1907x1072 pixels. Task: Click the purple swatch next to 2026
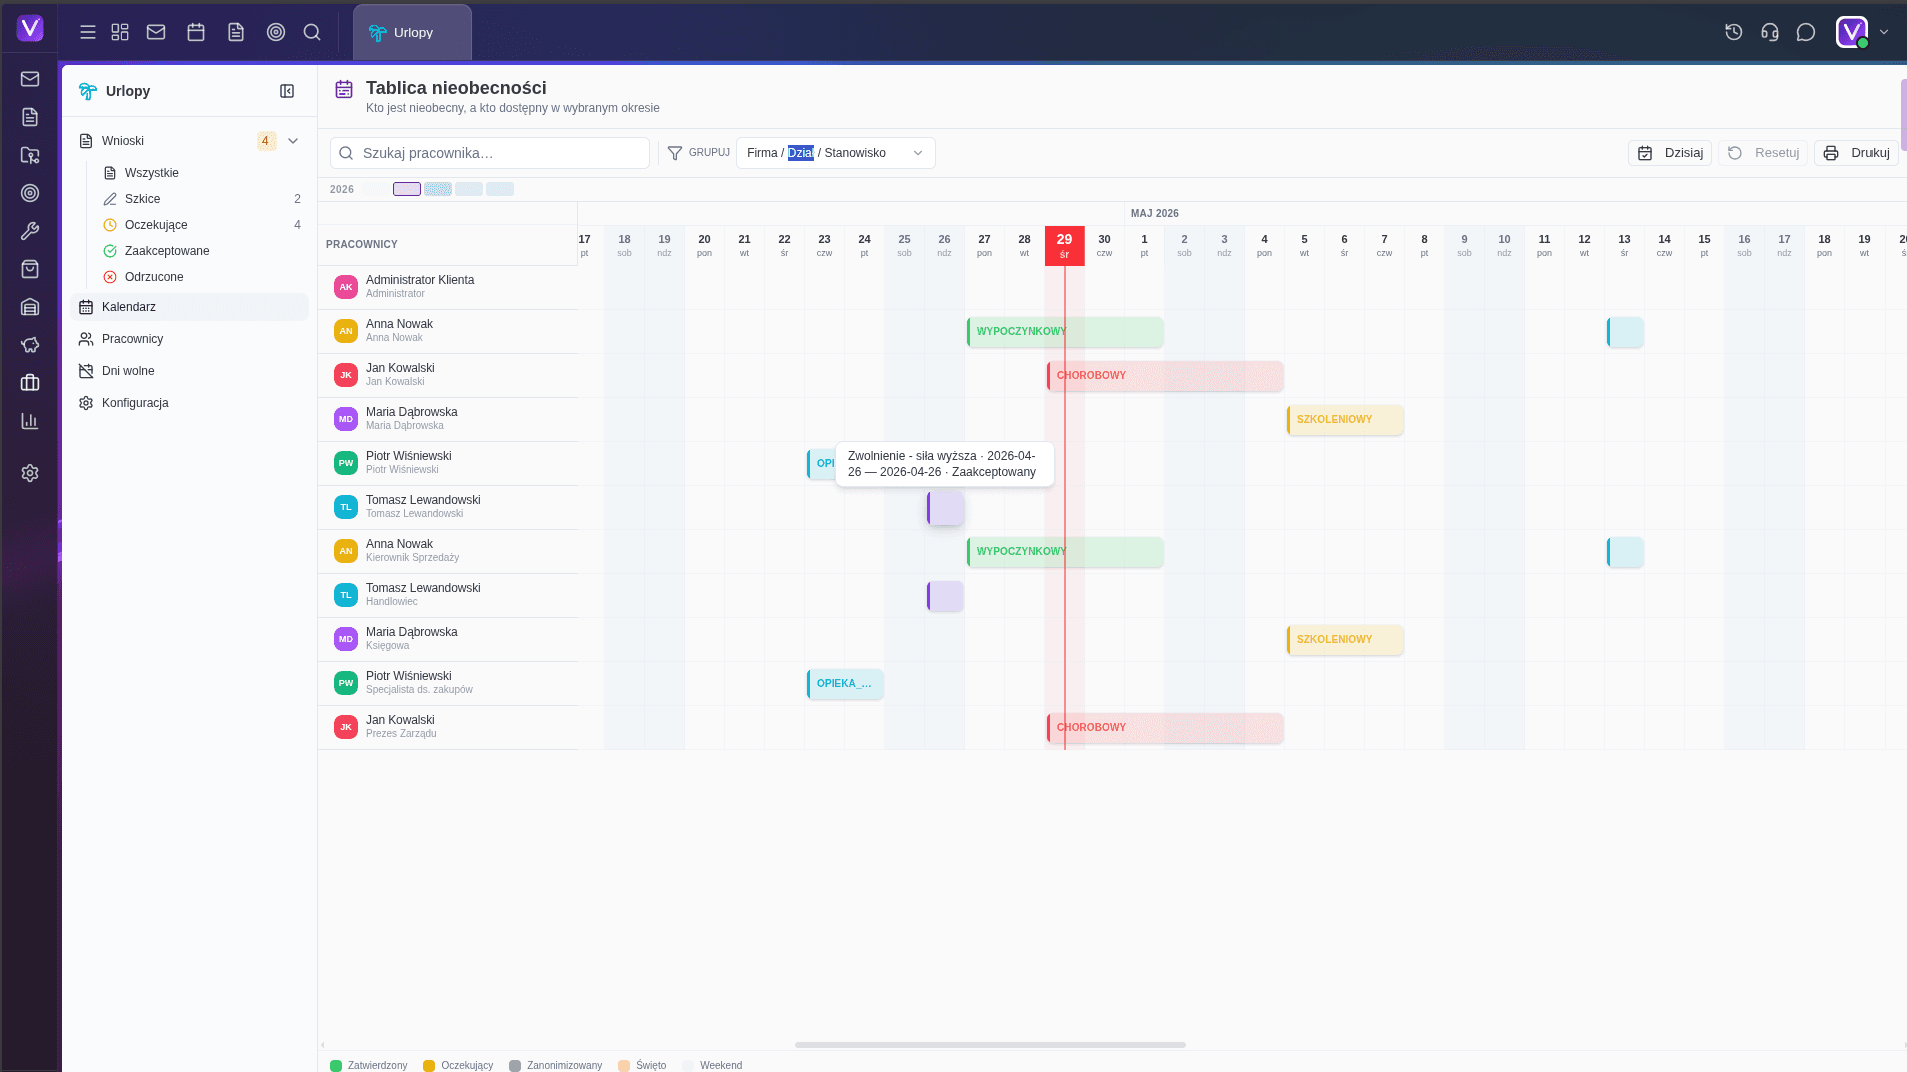click(406, 189)
